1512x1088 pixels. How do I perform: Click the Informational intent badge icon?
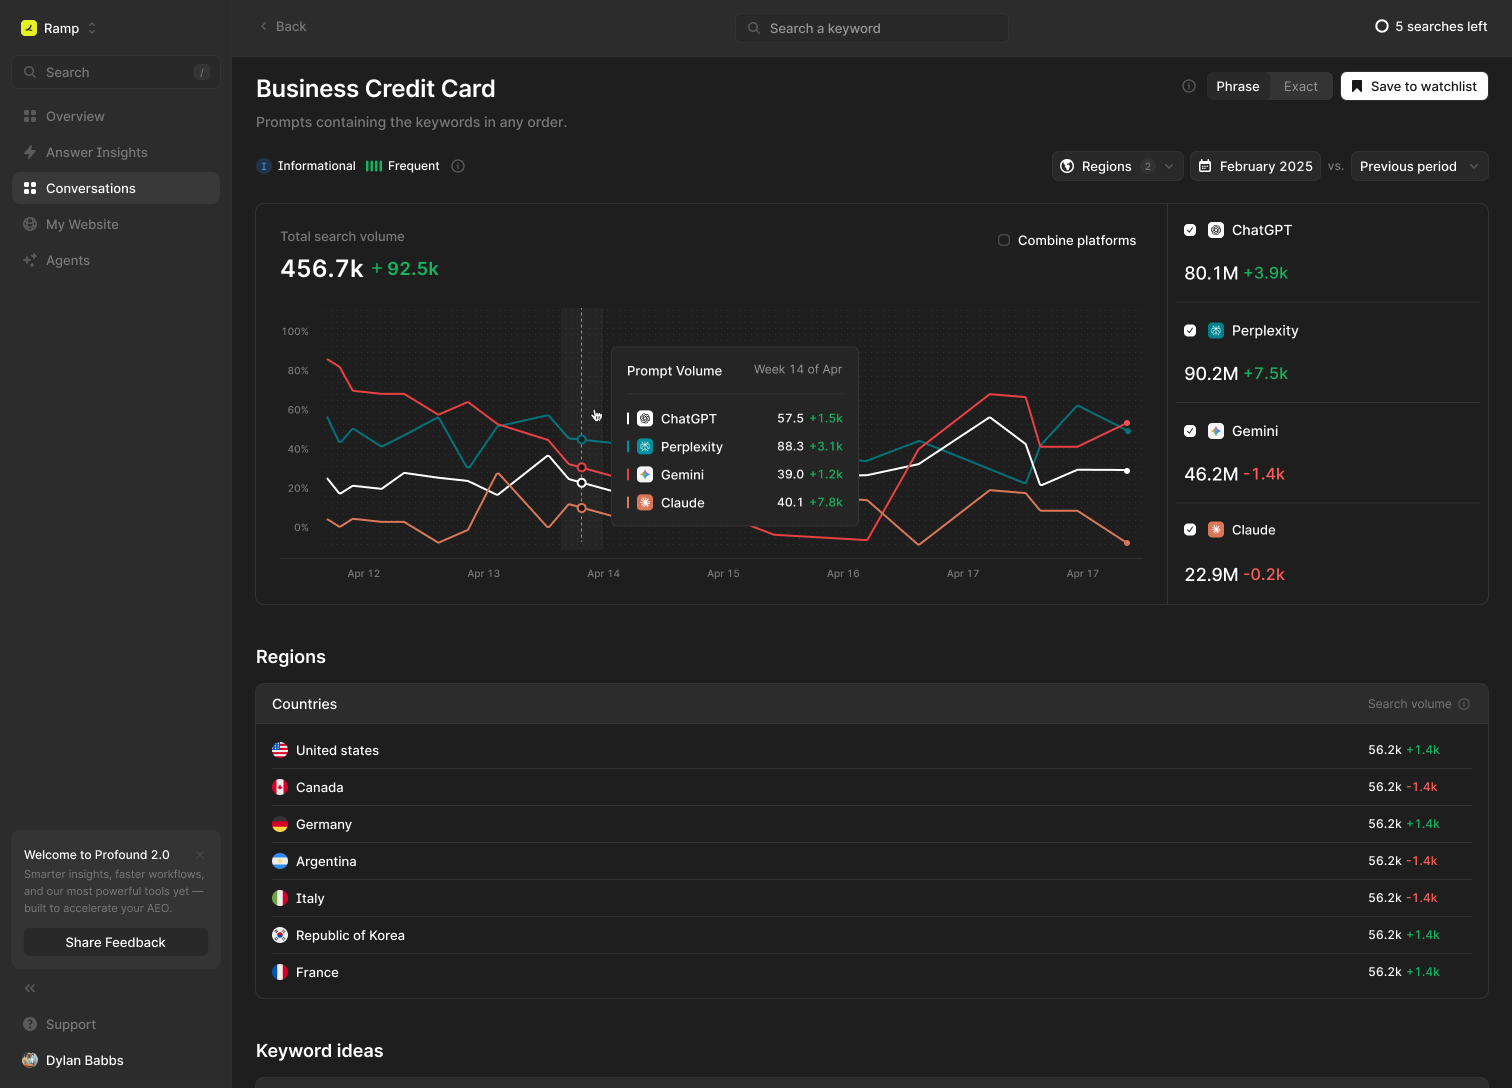(x=264, y=166)
